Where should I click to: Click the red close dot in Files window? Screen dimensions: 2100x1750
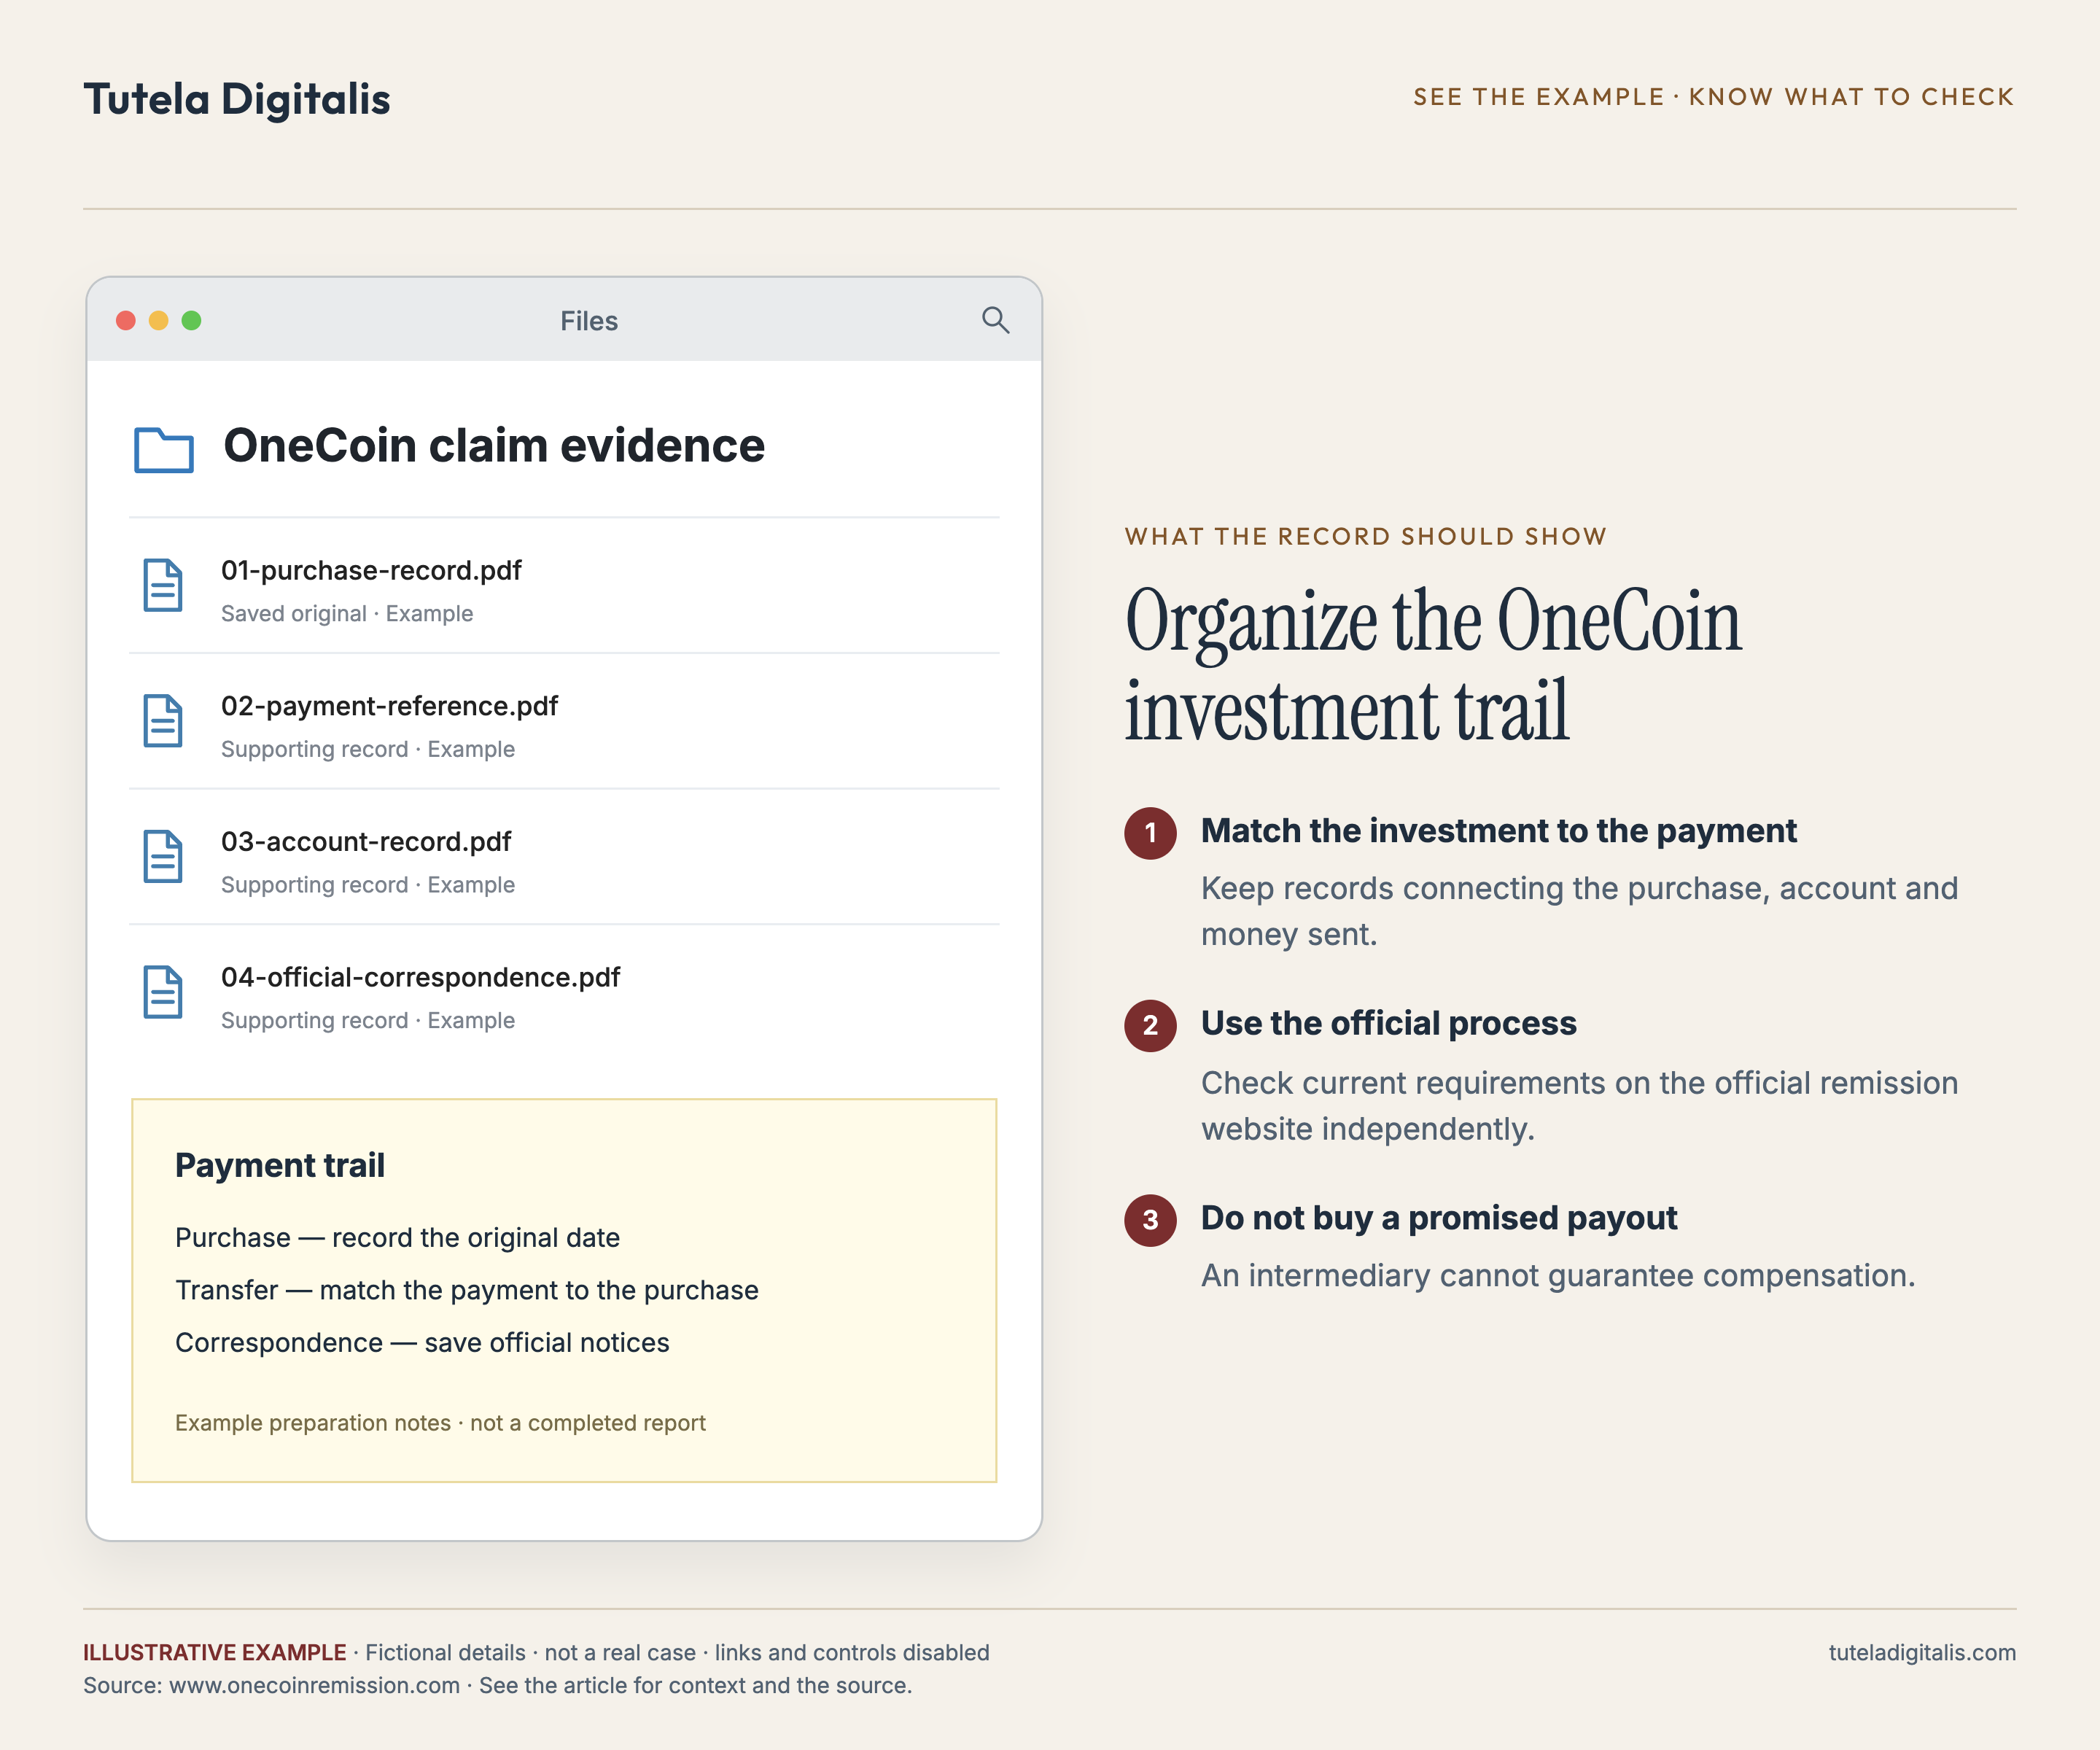point(126,320)
